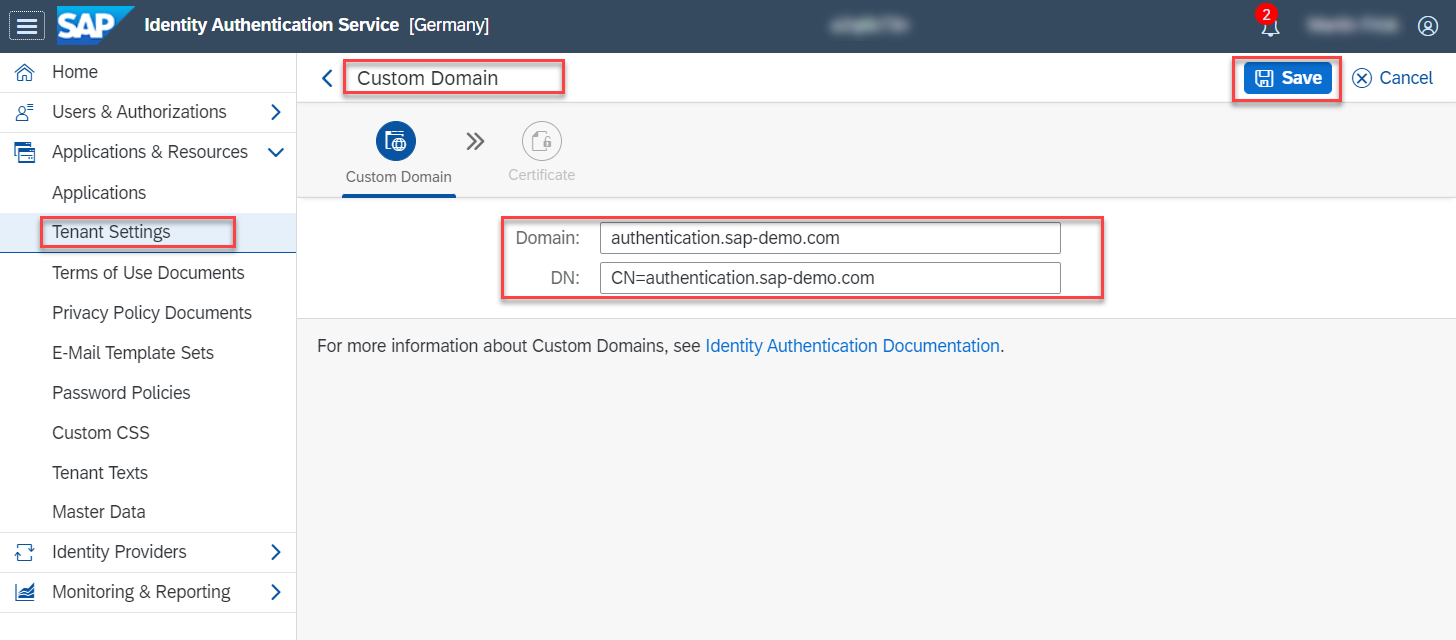Click the Applications & Resources icon
Screen dimensions: 1456x640
25,152
